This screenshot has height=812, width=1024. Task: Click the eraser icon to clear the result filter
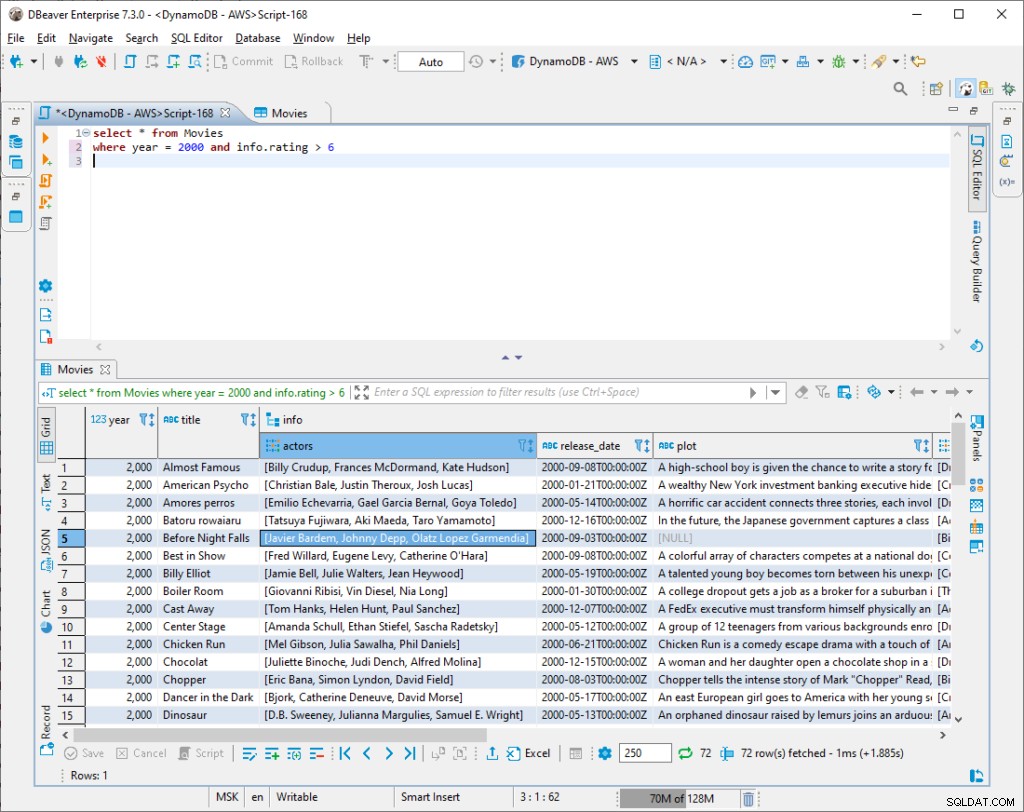(x=801, y=392)
